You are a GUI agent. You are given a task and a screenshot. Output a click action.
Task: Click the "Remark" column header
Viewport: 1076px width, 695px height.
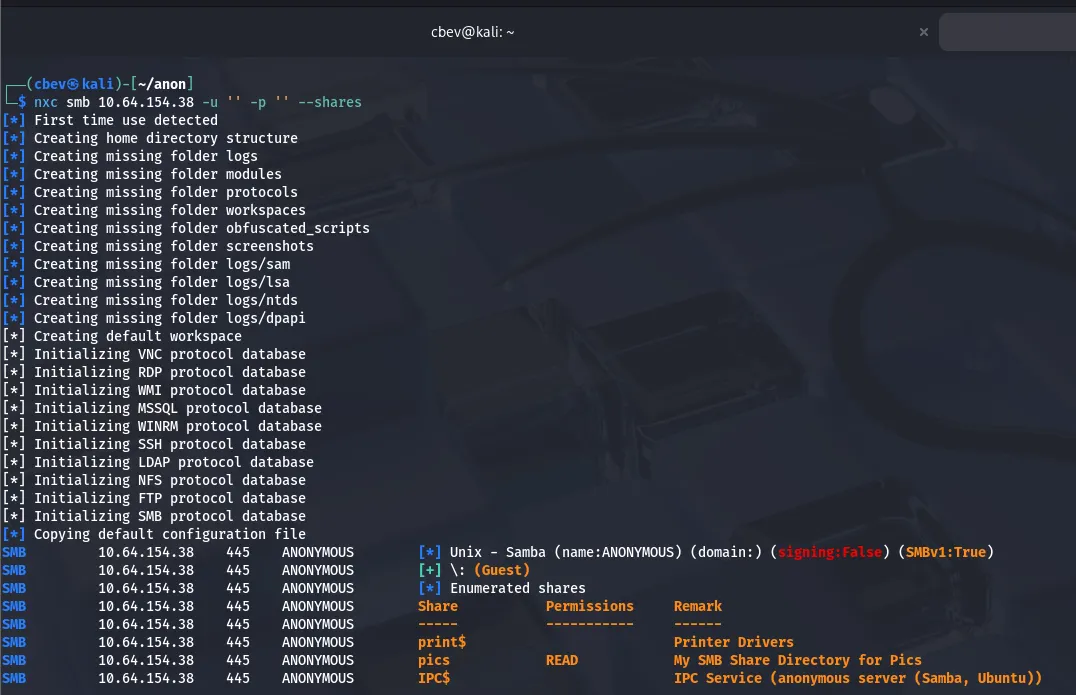point(698,606)
